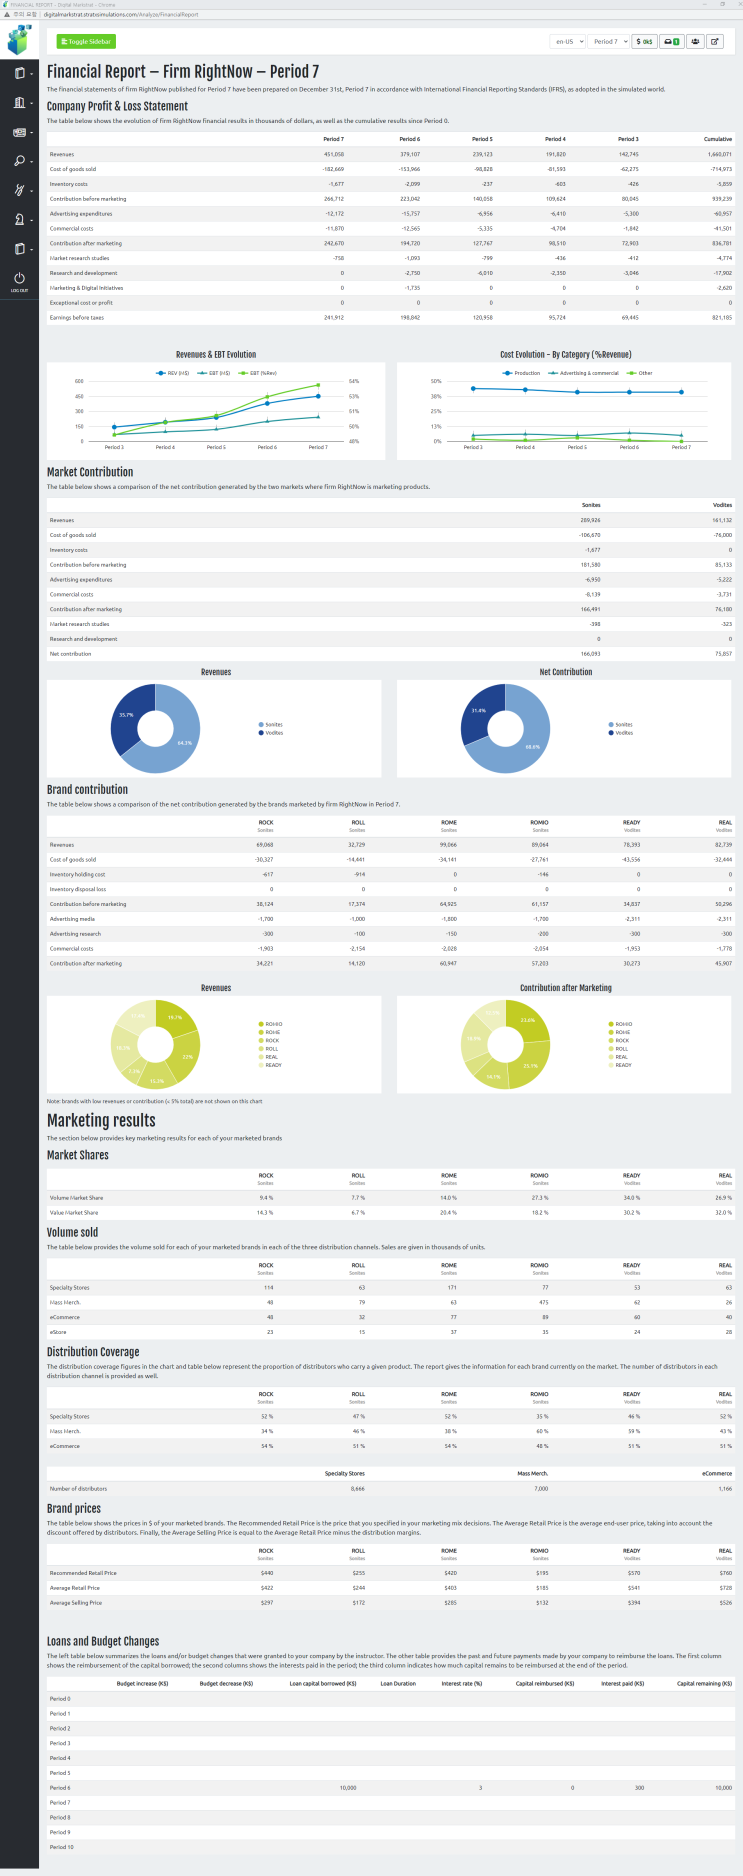Click the 'Net contribution' row label

pyautogui.click(x=71, y=654)
